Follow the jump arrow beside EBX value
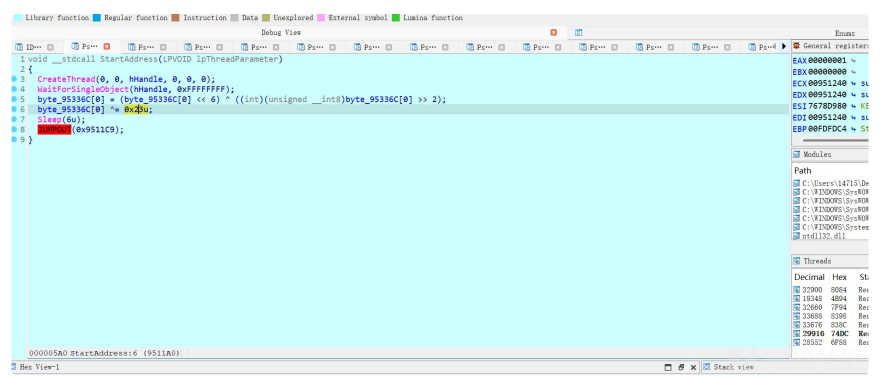880x378 pixels. 854,72
